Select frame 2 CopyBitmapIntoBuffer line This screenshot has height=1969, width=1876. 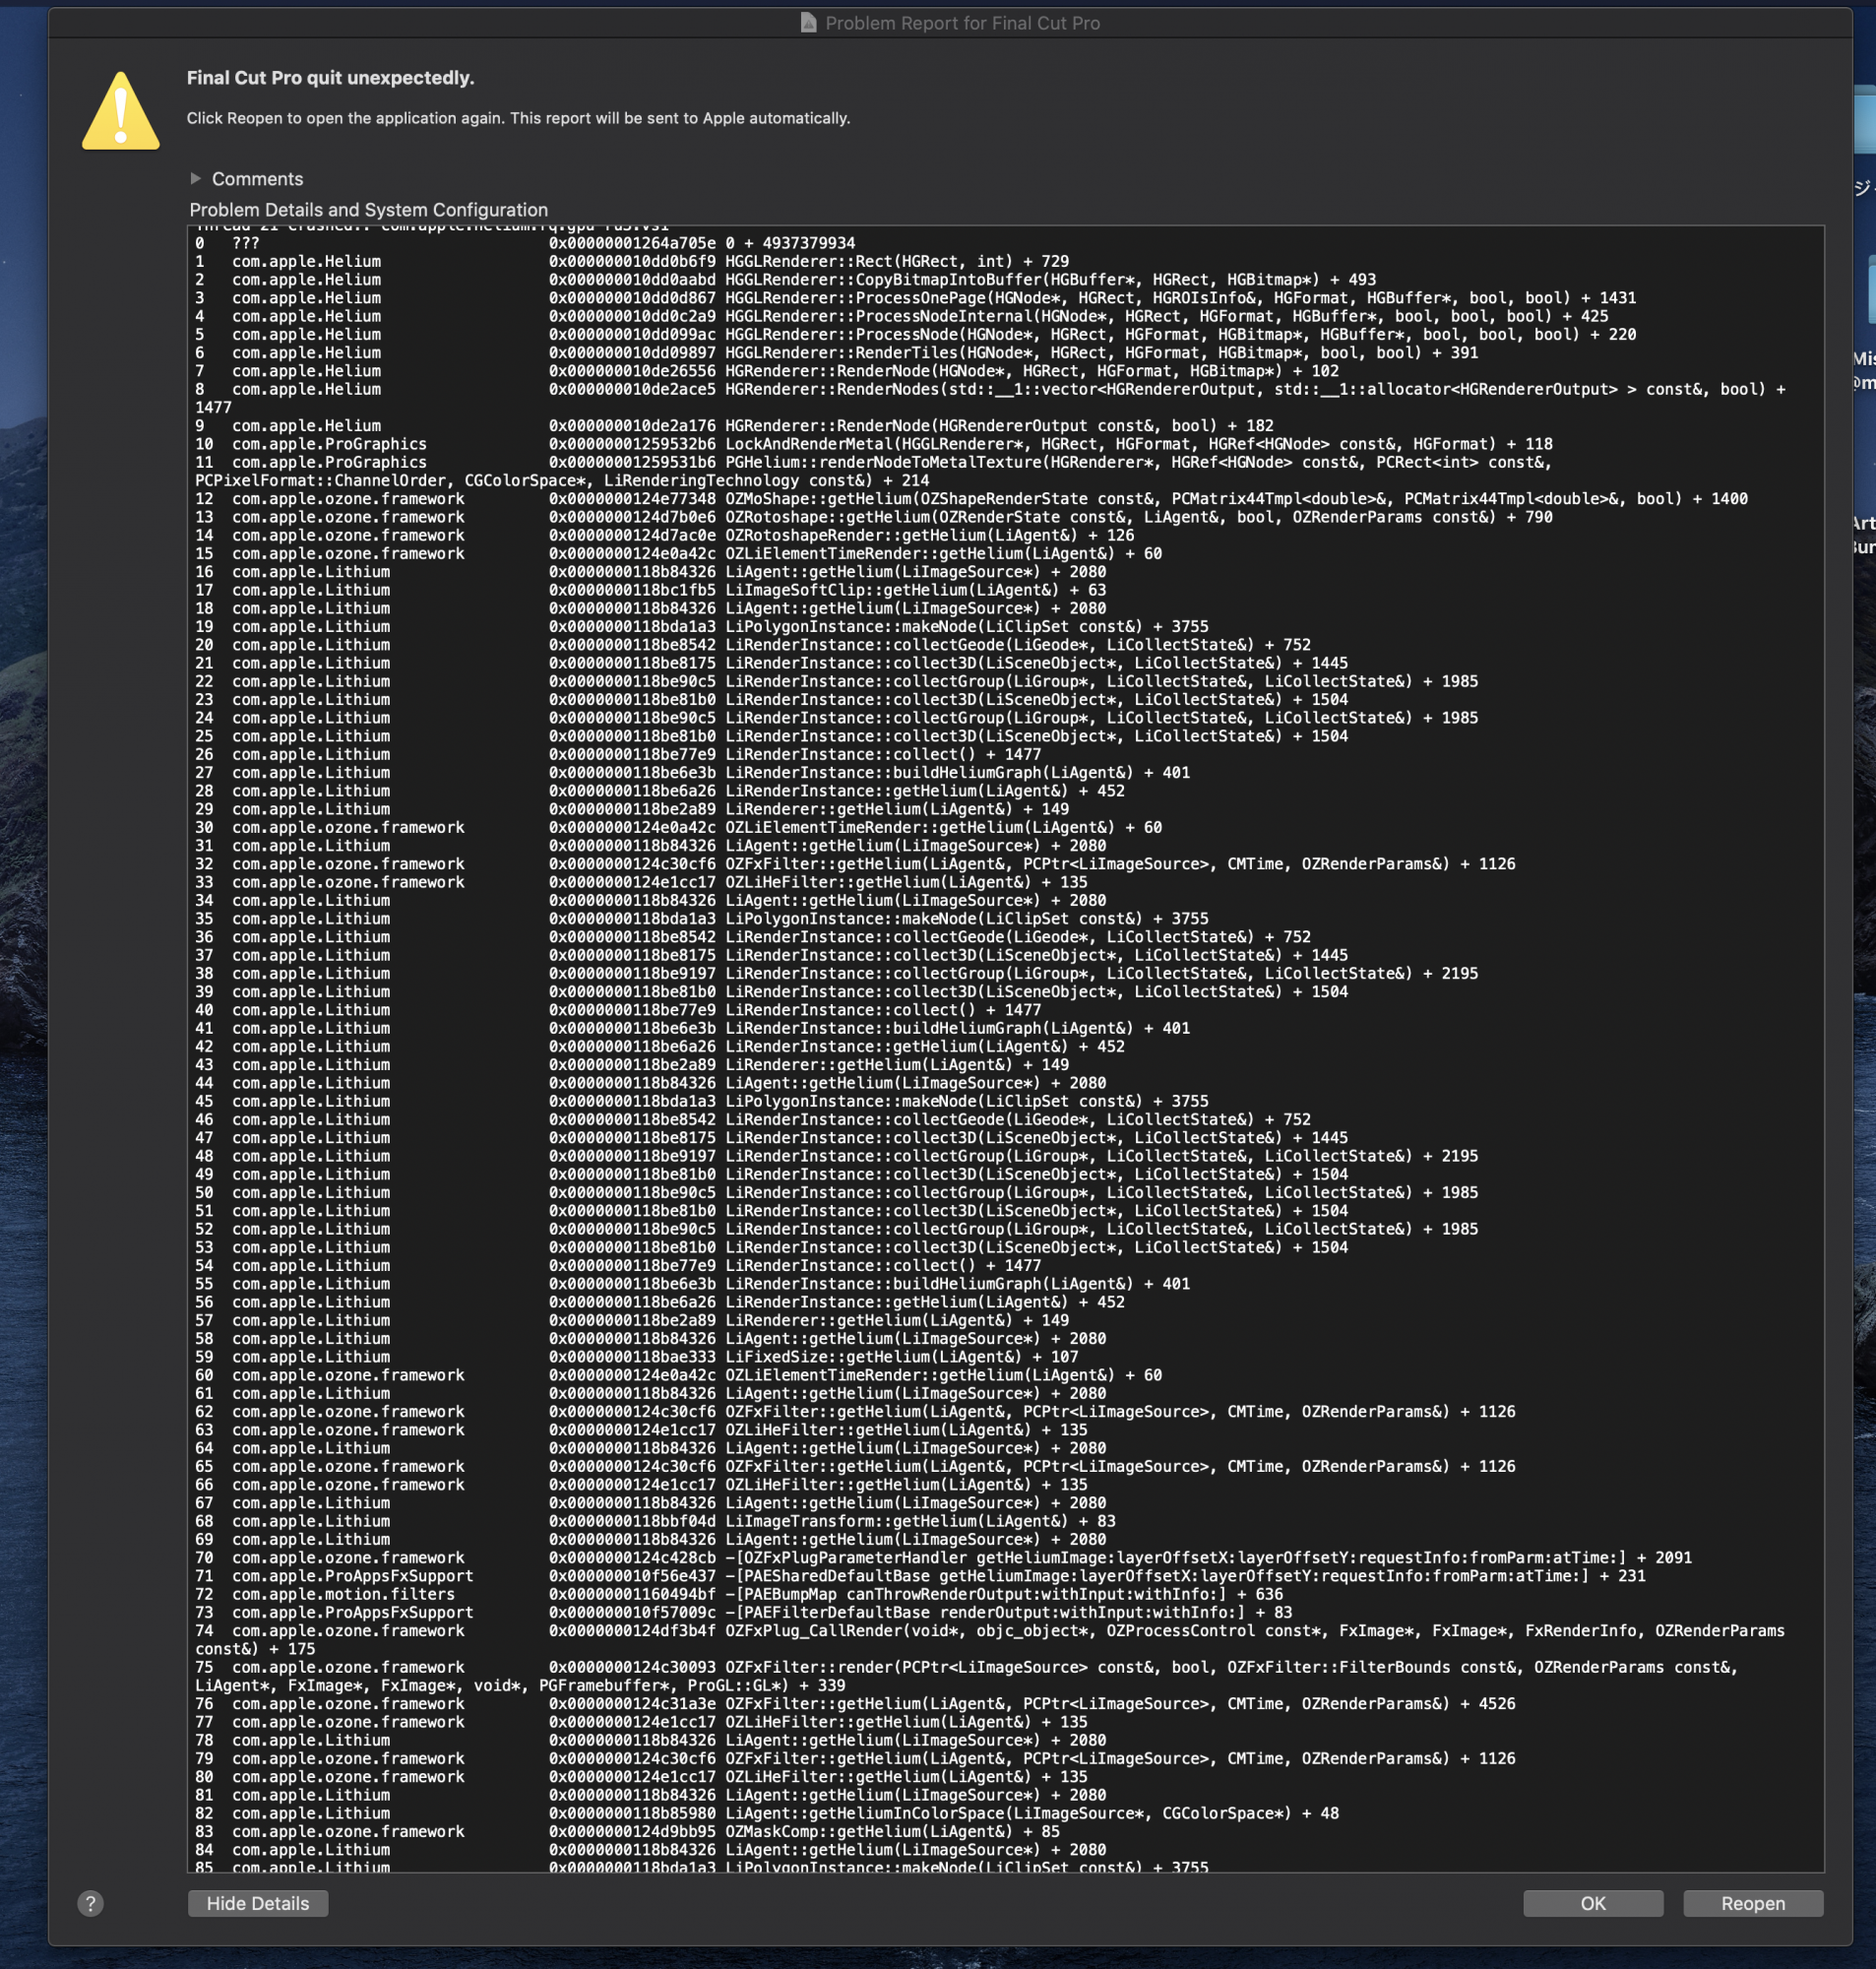[785, 280]
